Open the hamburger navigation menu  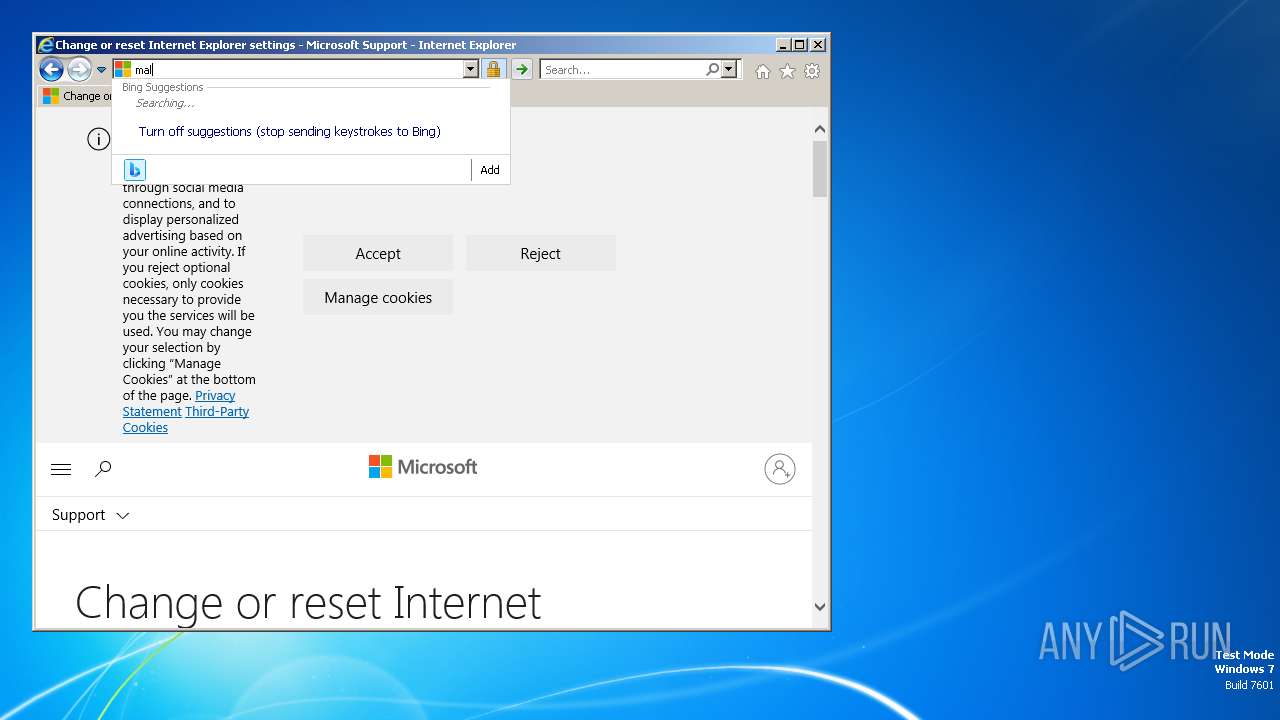[x=61, y=469]
